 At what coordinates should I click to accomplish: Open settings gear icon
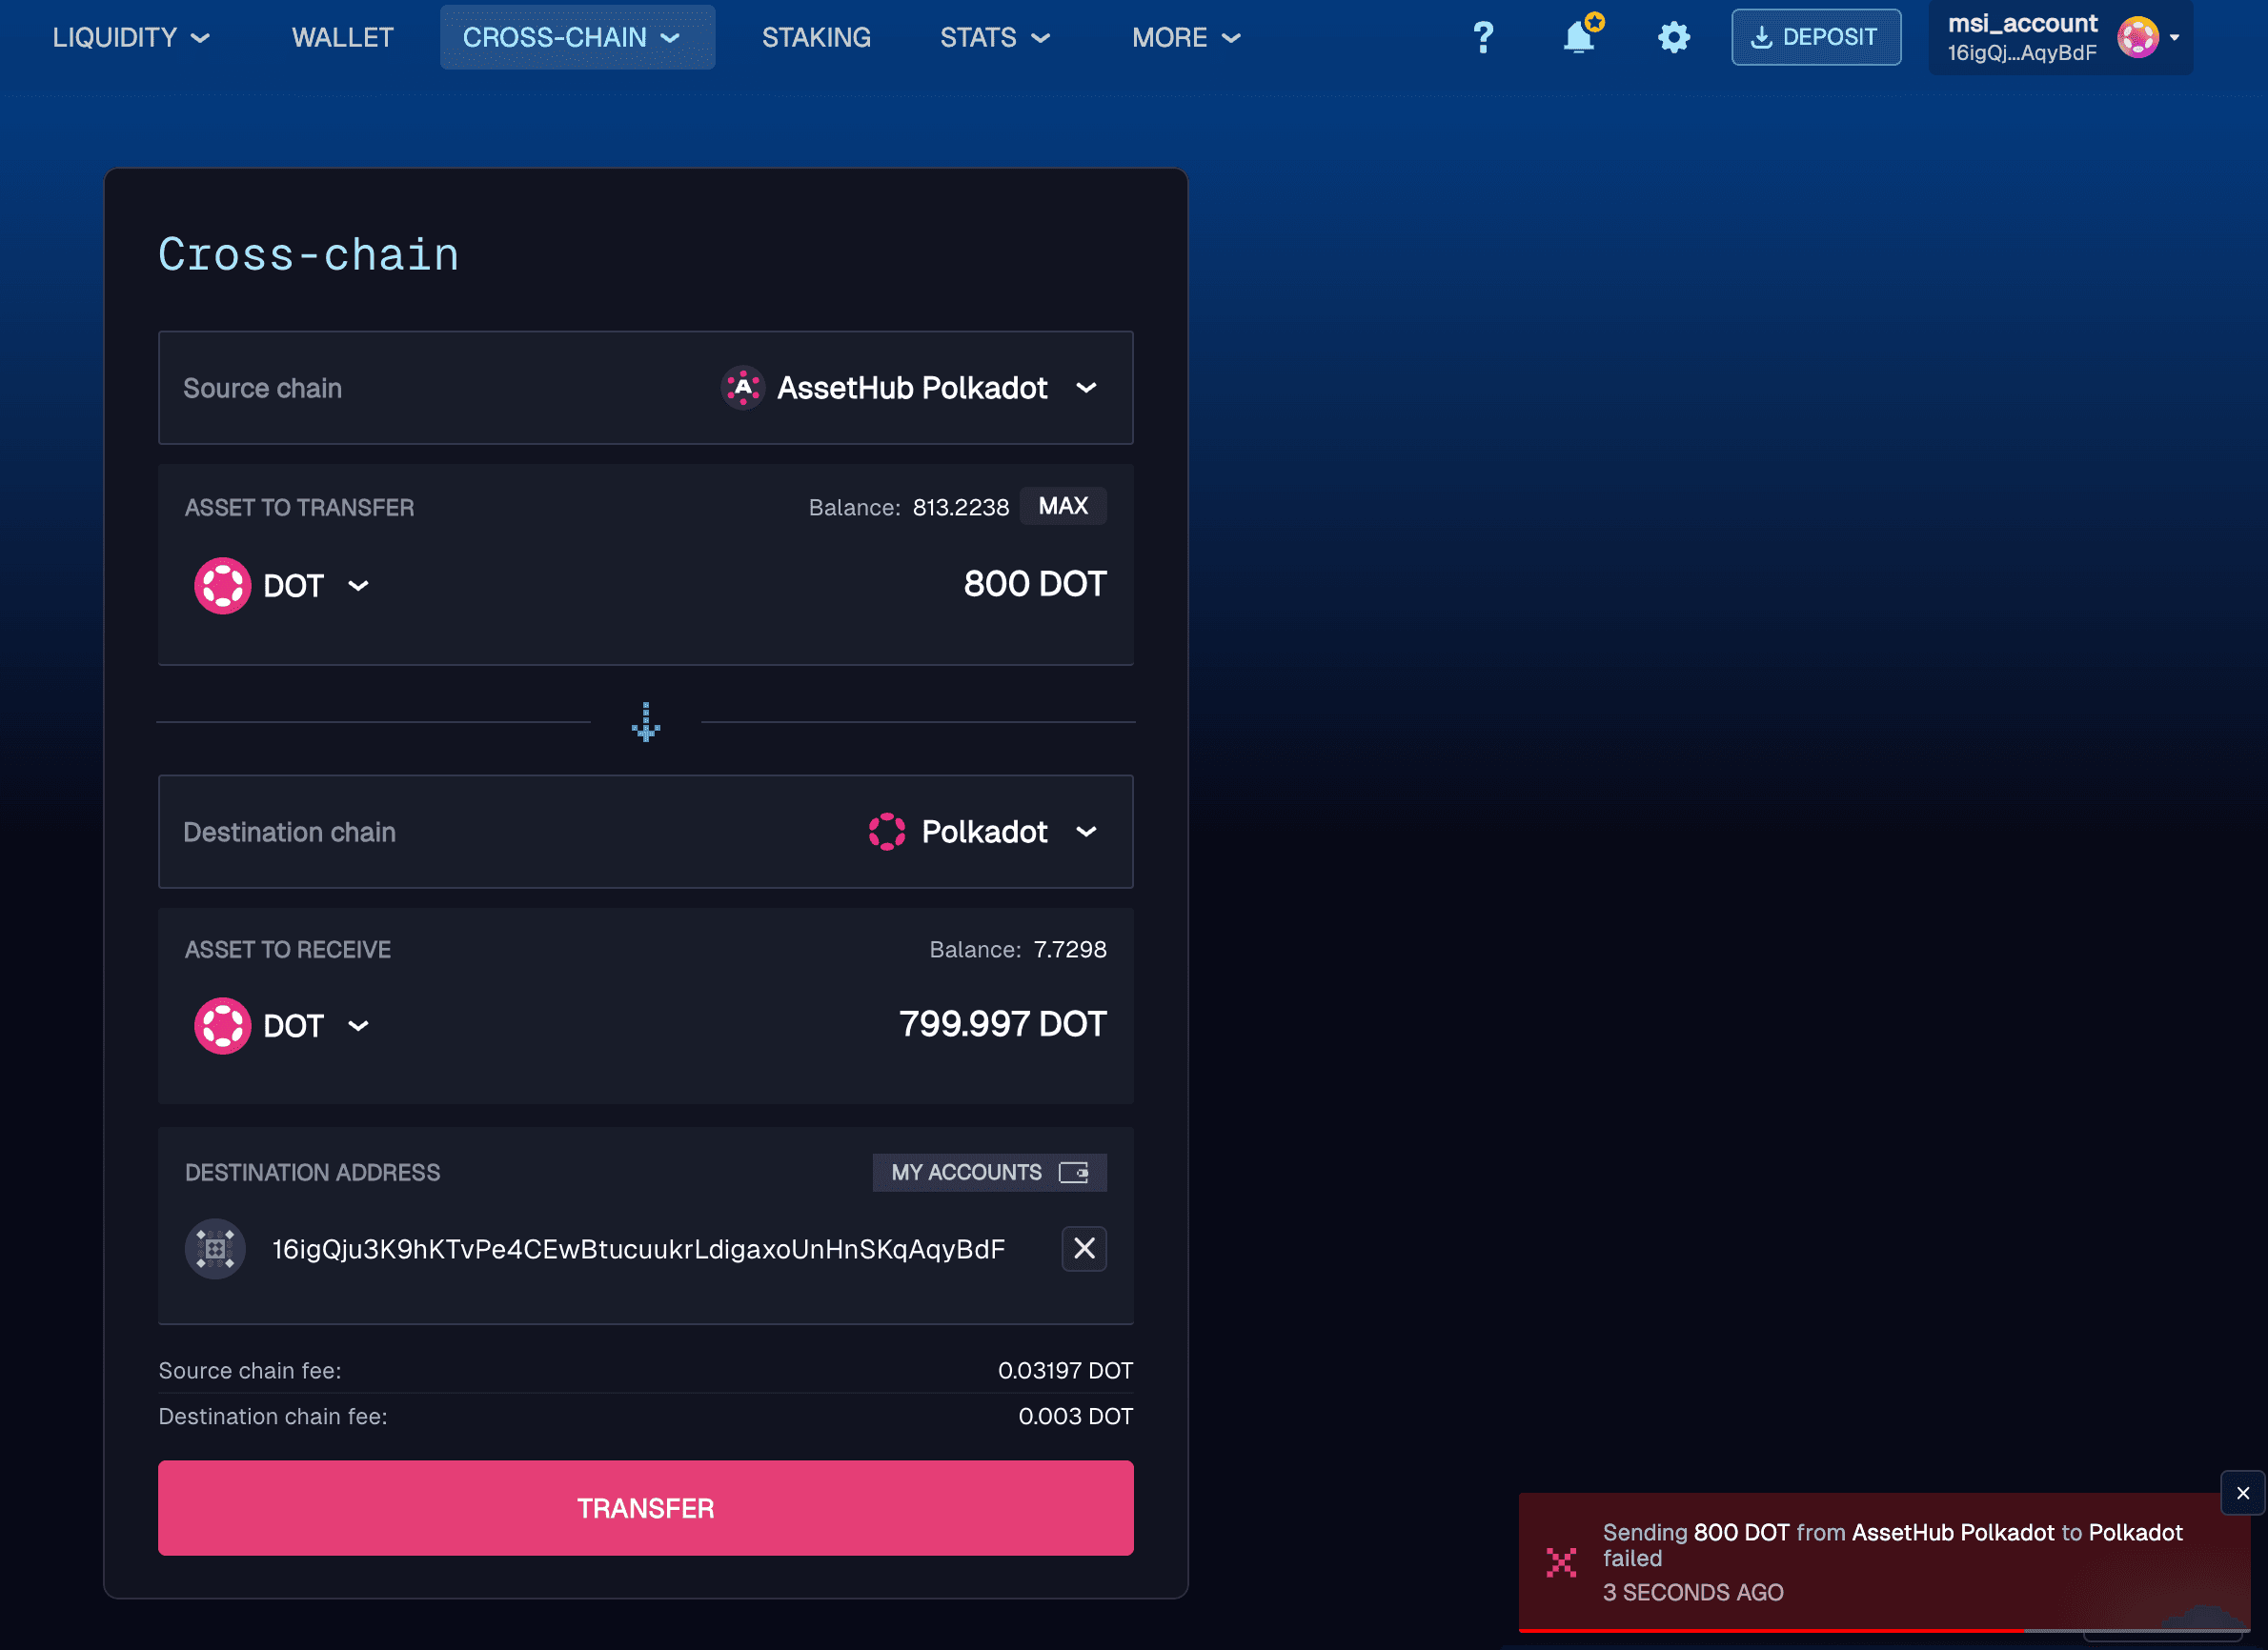point(1673,38)
